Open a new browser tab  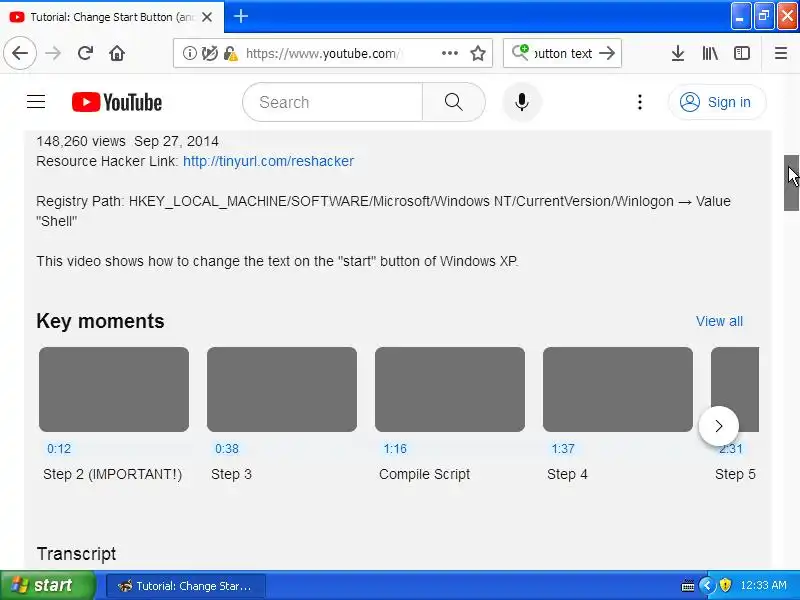point(241,16)
